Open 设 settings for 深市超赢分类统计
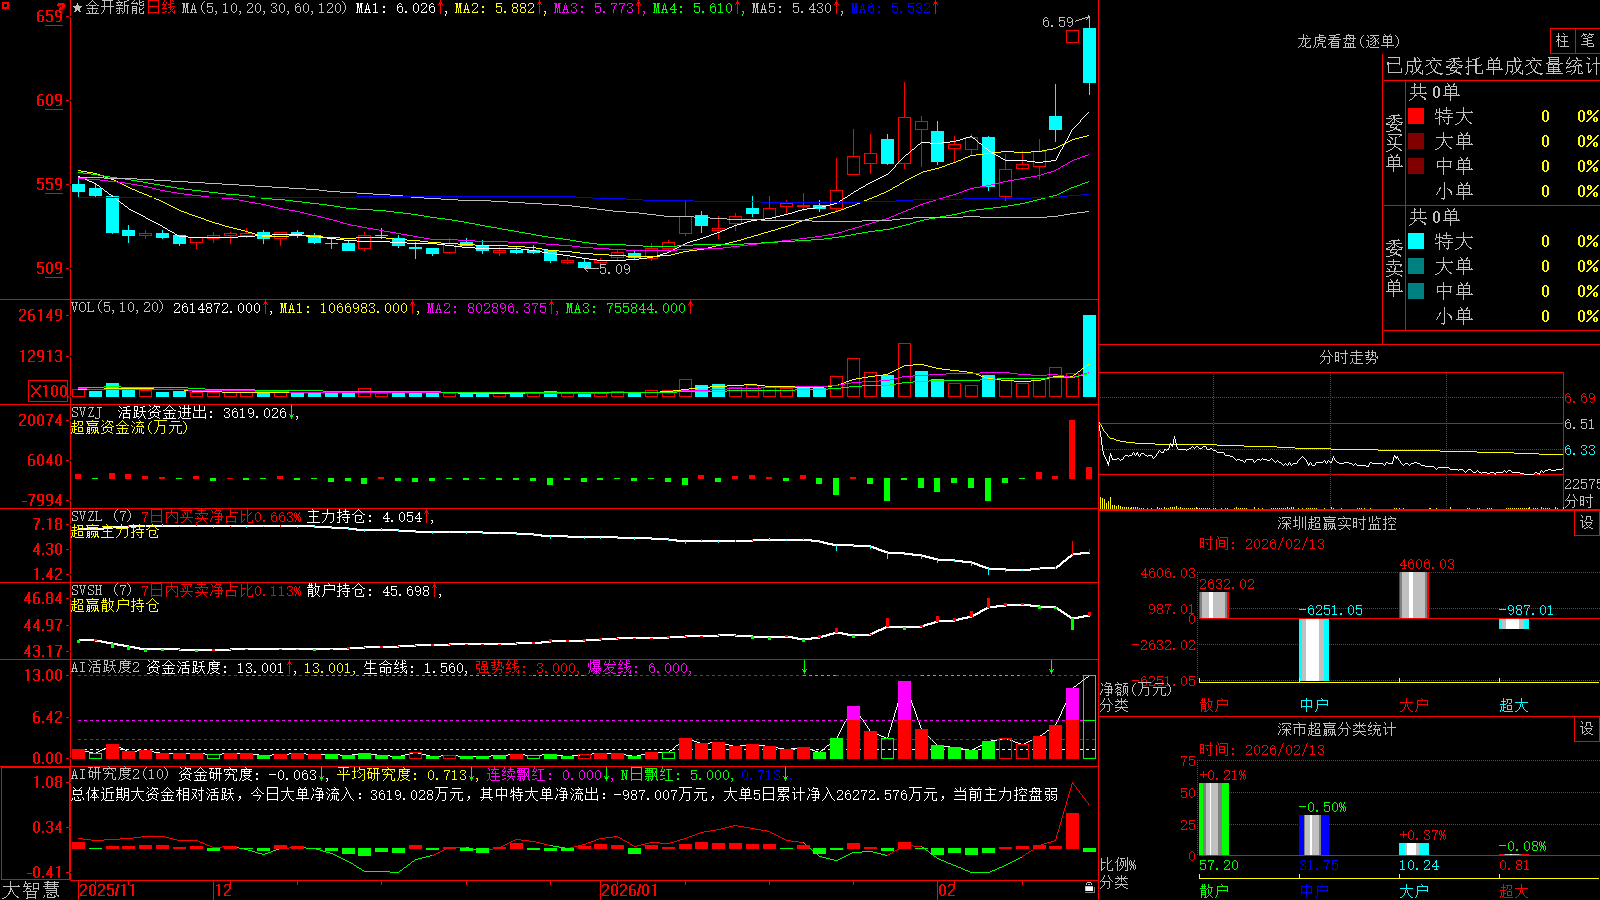 pos(1587,729)
